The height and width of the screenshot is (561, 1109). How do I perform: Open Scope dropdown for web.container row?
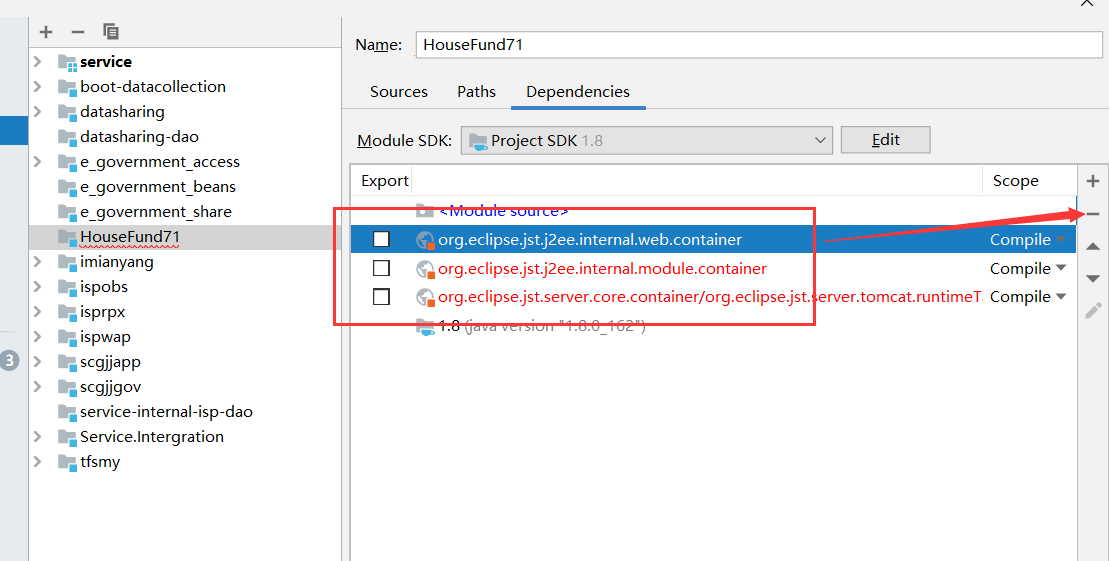point(1061,240)
